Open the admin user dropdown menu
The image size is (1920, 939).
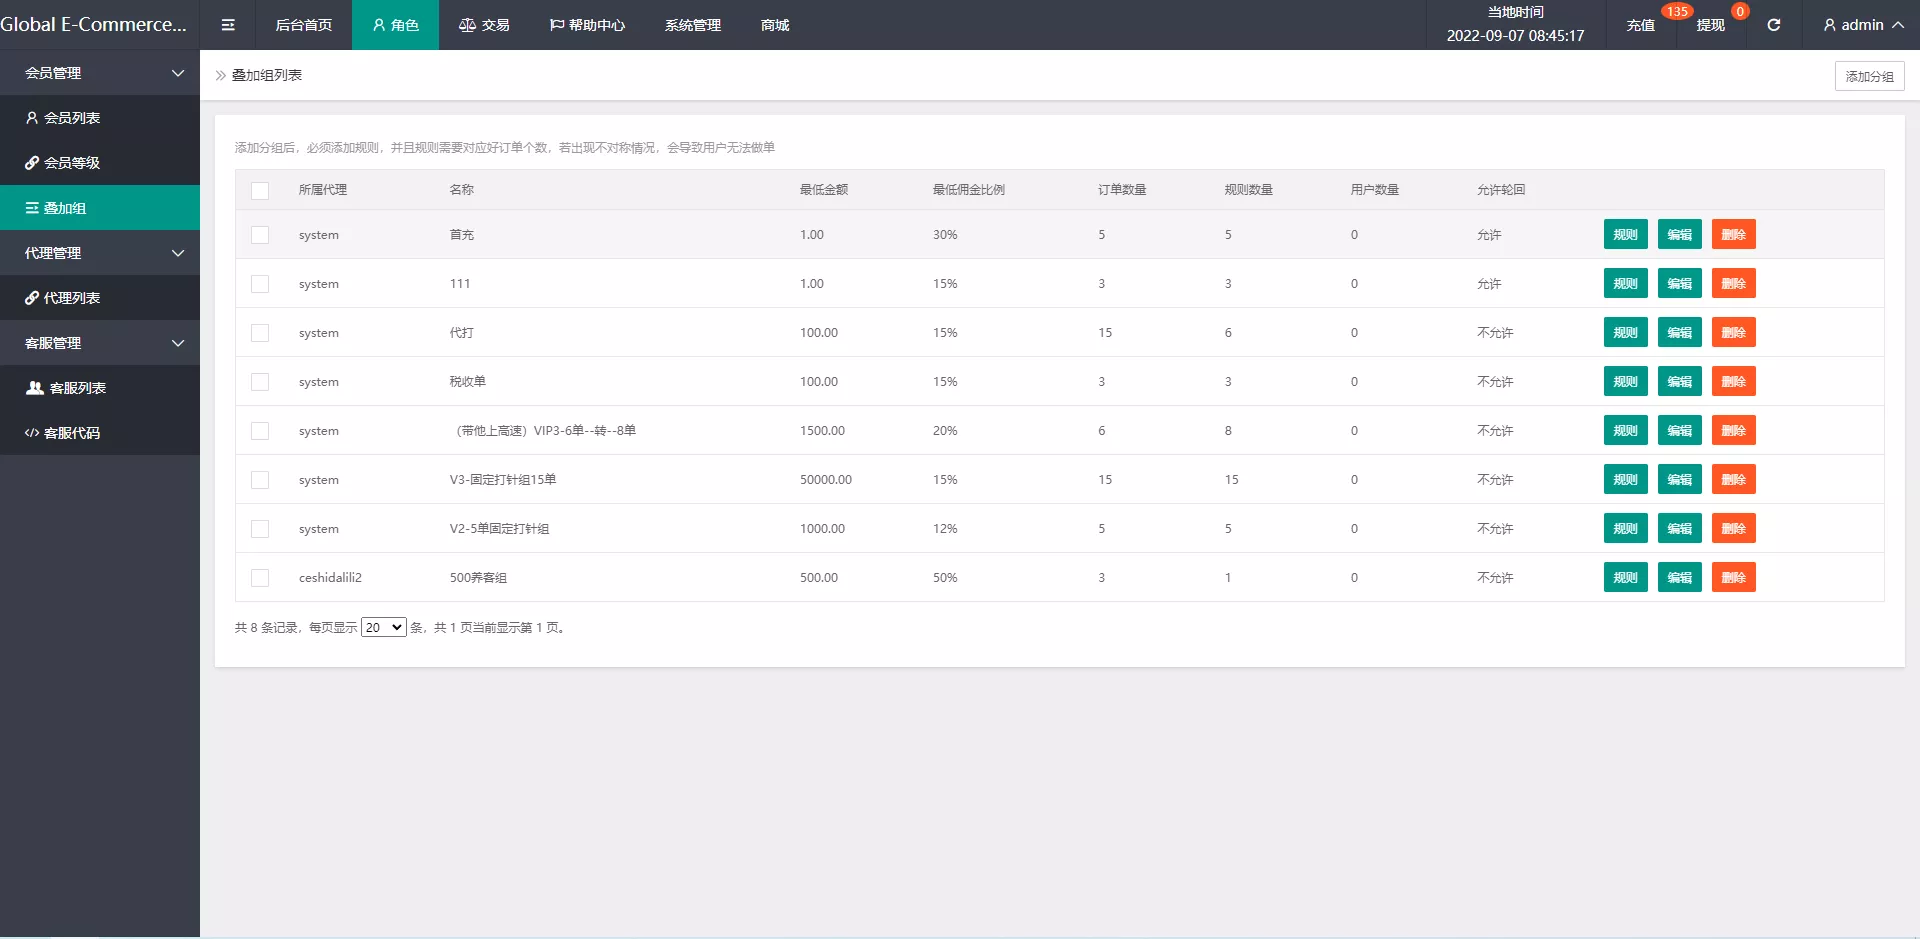(1863, 25)
